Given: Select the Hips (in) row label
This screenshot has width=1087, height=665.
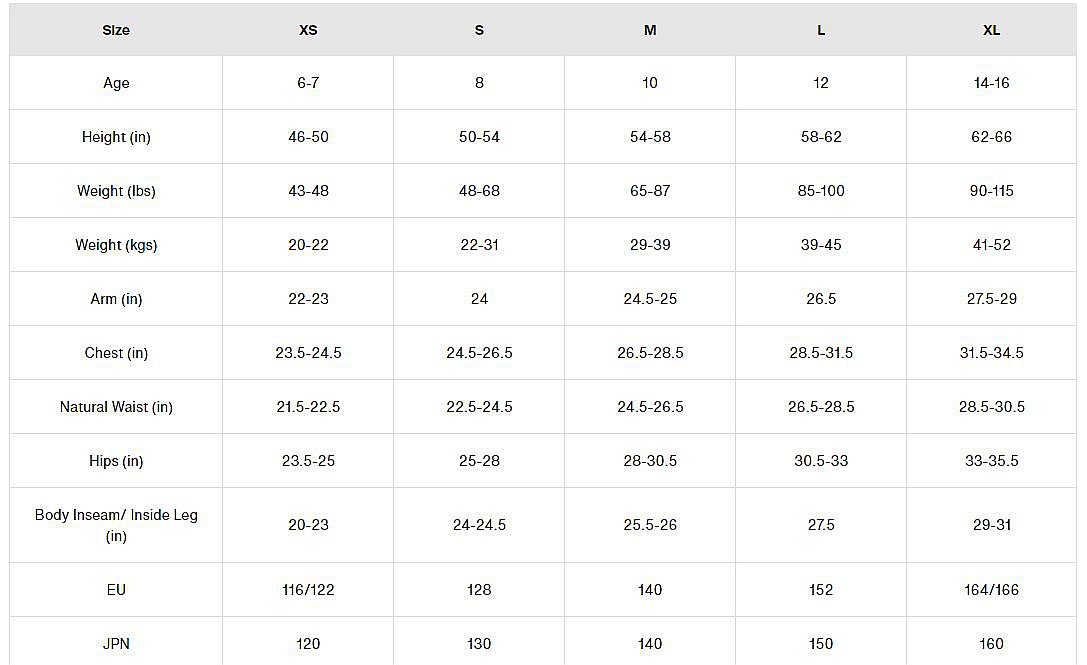Looking at the screenshot, I should [x=116, y=461].
